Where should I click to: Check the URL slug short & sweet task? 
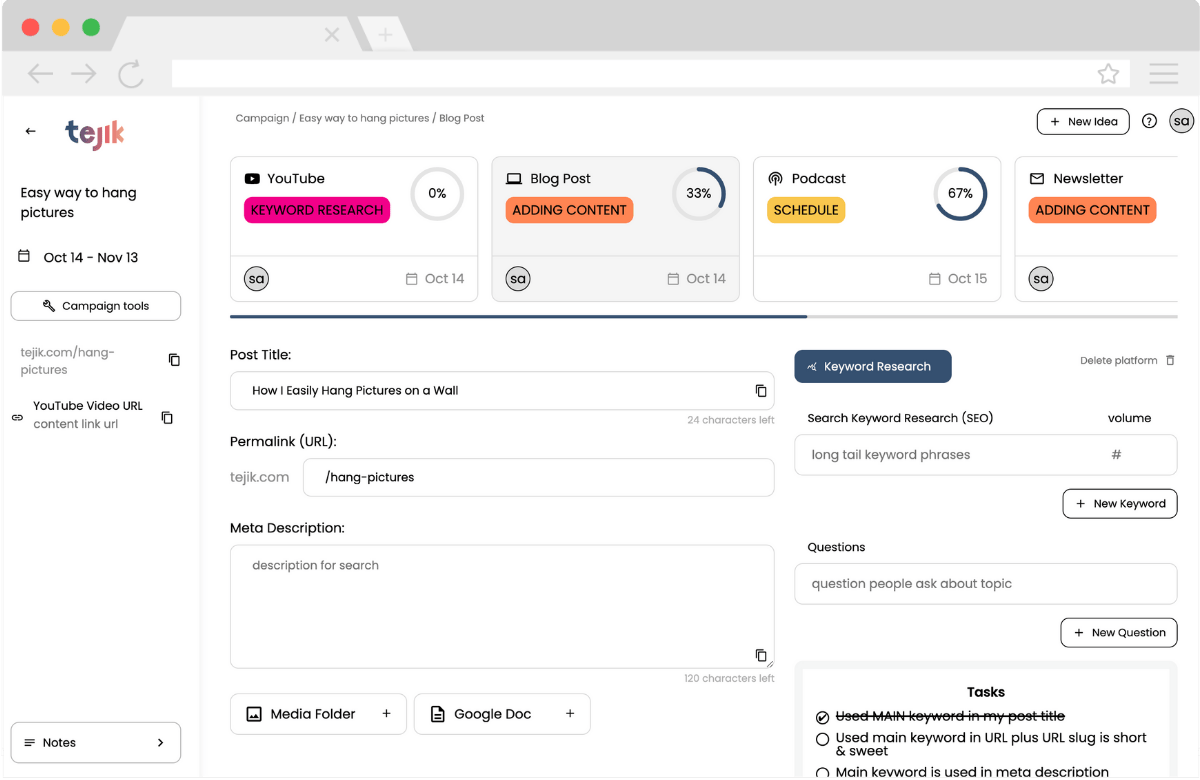point(823,739)
